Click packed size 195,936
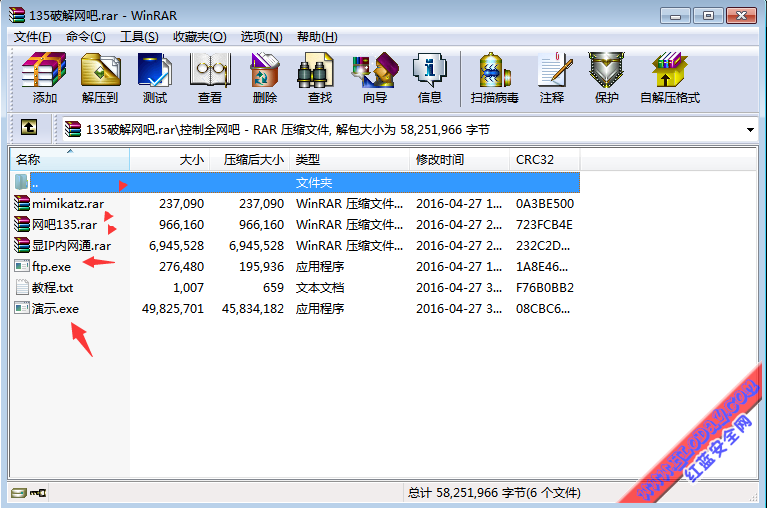The width and height of the screenshot is (767, 508). (x=262, y=266)
